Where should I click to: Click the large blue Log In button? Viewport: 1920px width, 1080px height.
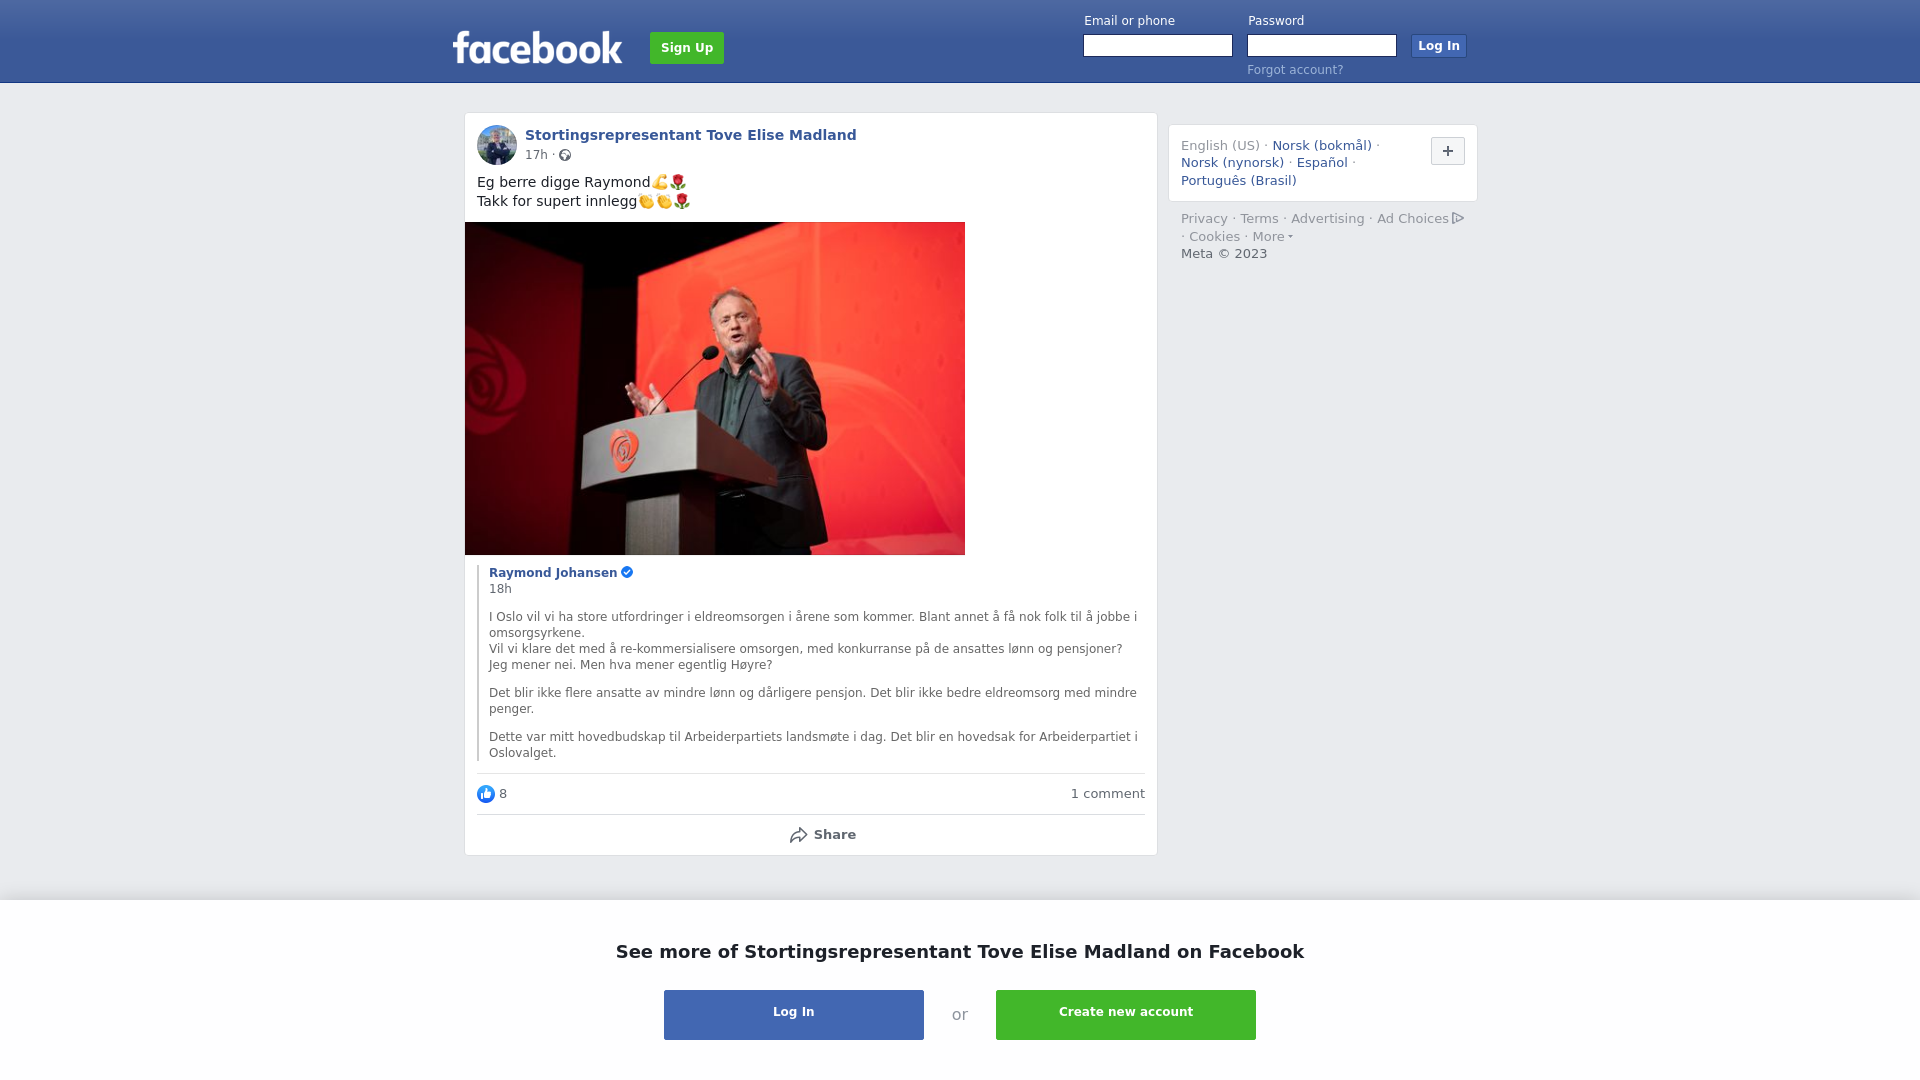point(794,1015)
